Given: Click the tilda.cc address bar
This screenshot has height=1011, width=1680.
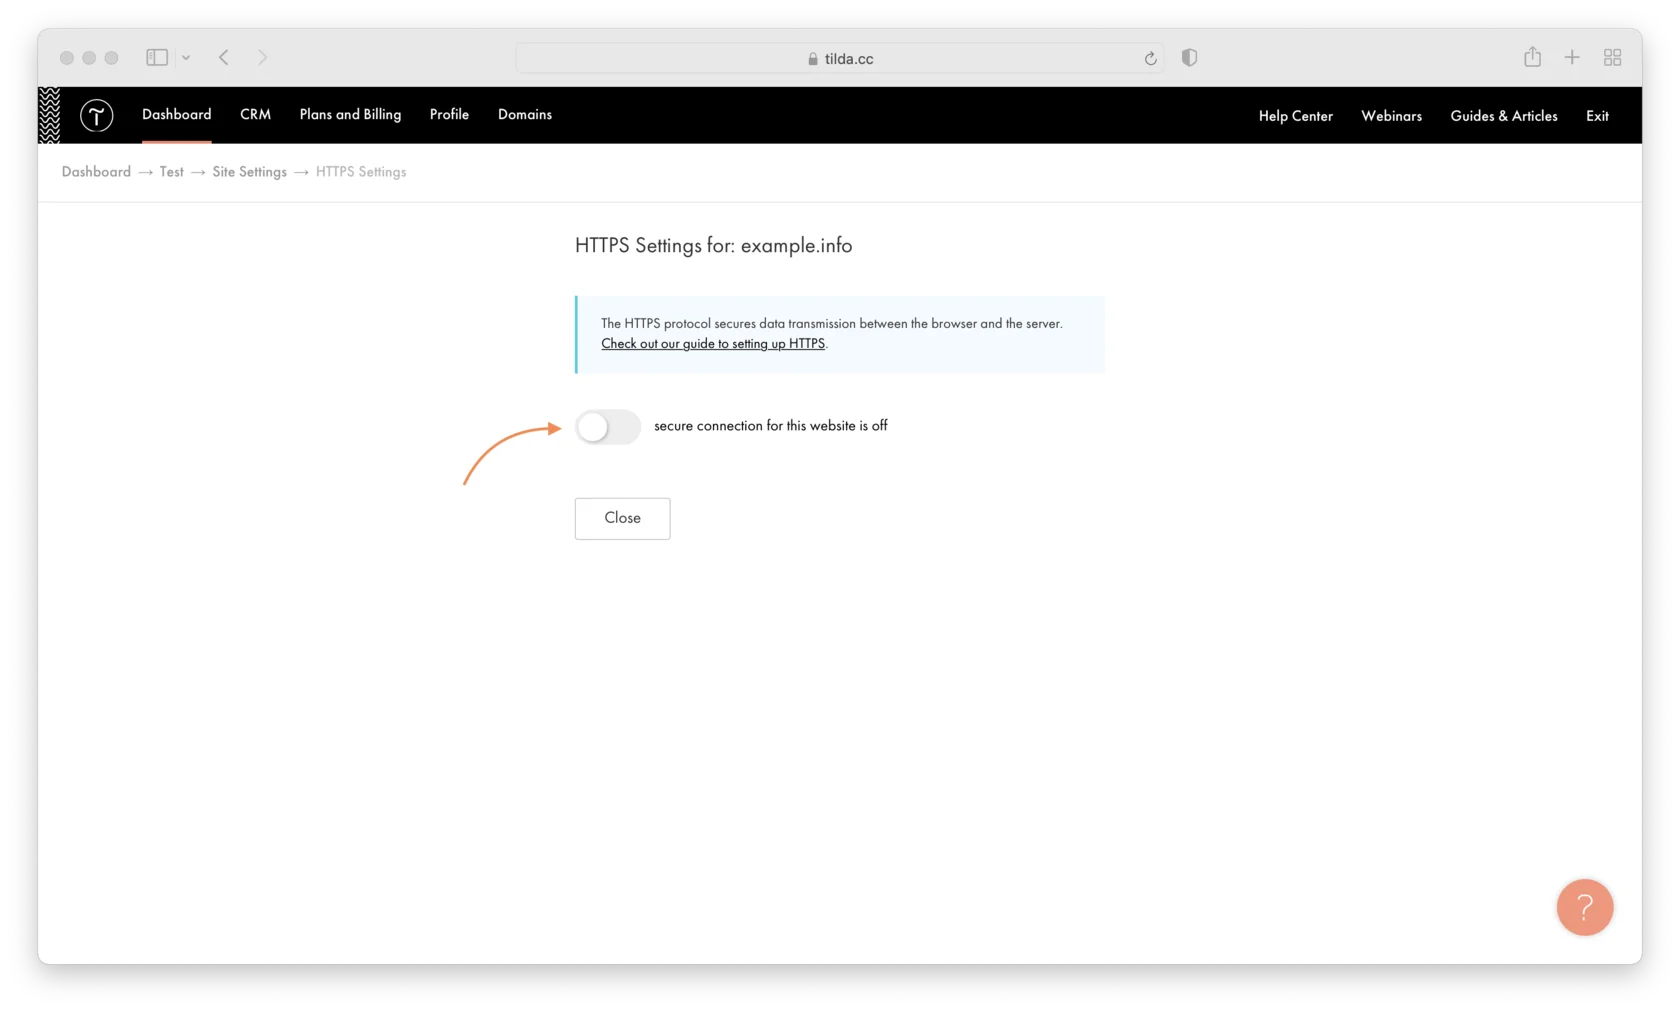Looking at the screenshot, I should click(840, 59).
